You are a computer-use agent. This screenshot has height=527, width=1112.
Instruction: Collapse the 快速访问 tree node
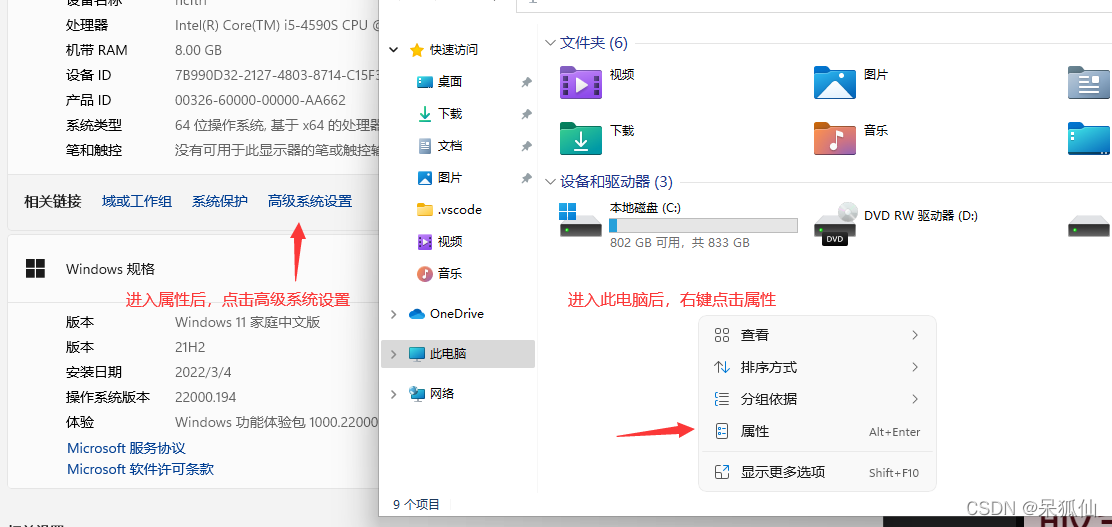pos(394,50)
